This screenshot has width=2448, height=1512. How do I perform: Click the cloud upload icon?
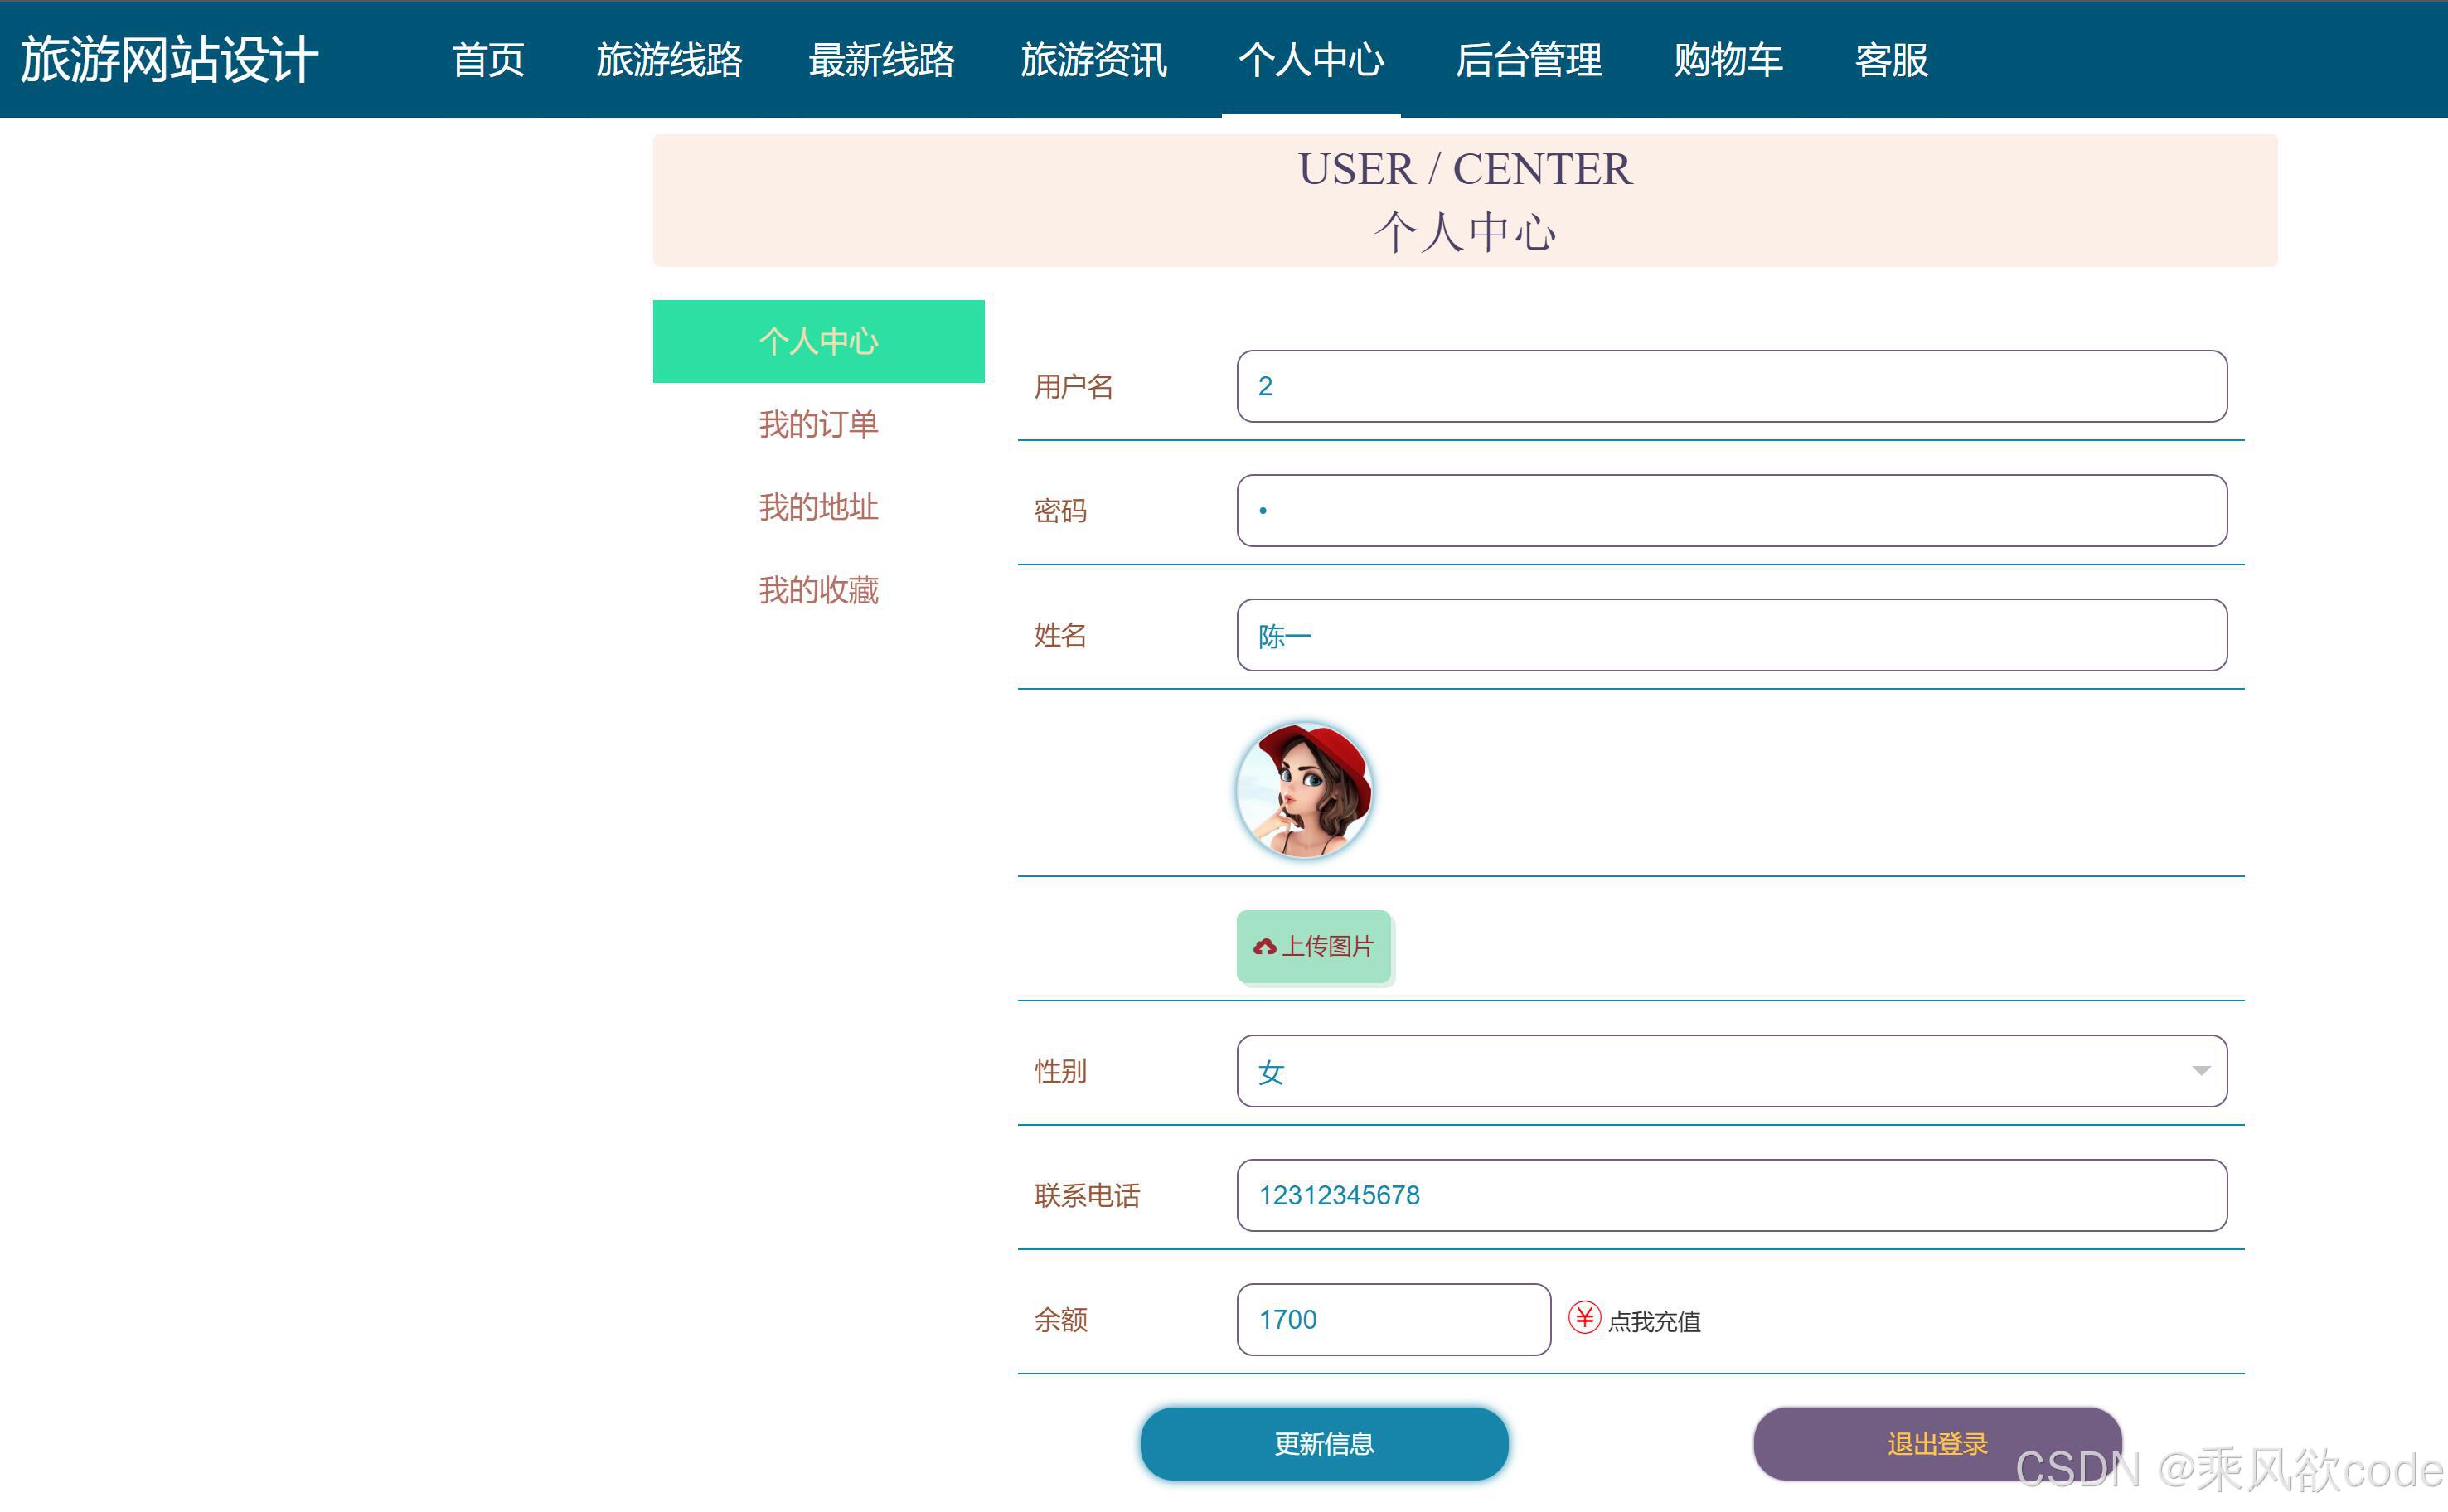click(x=1264, y=946)
